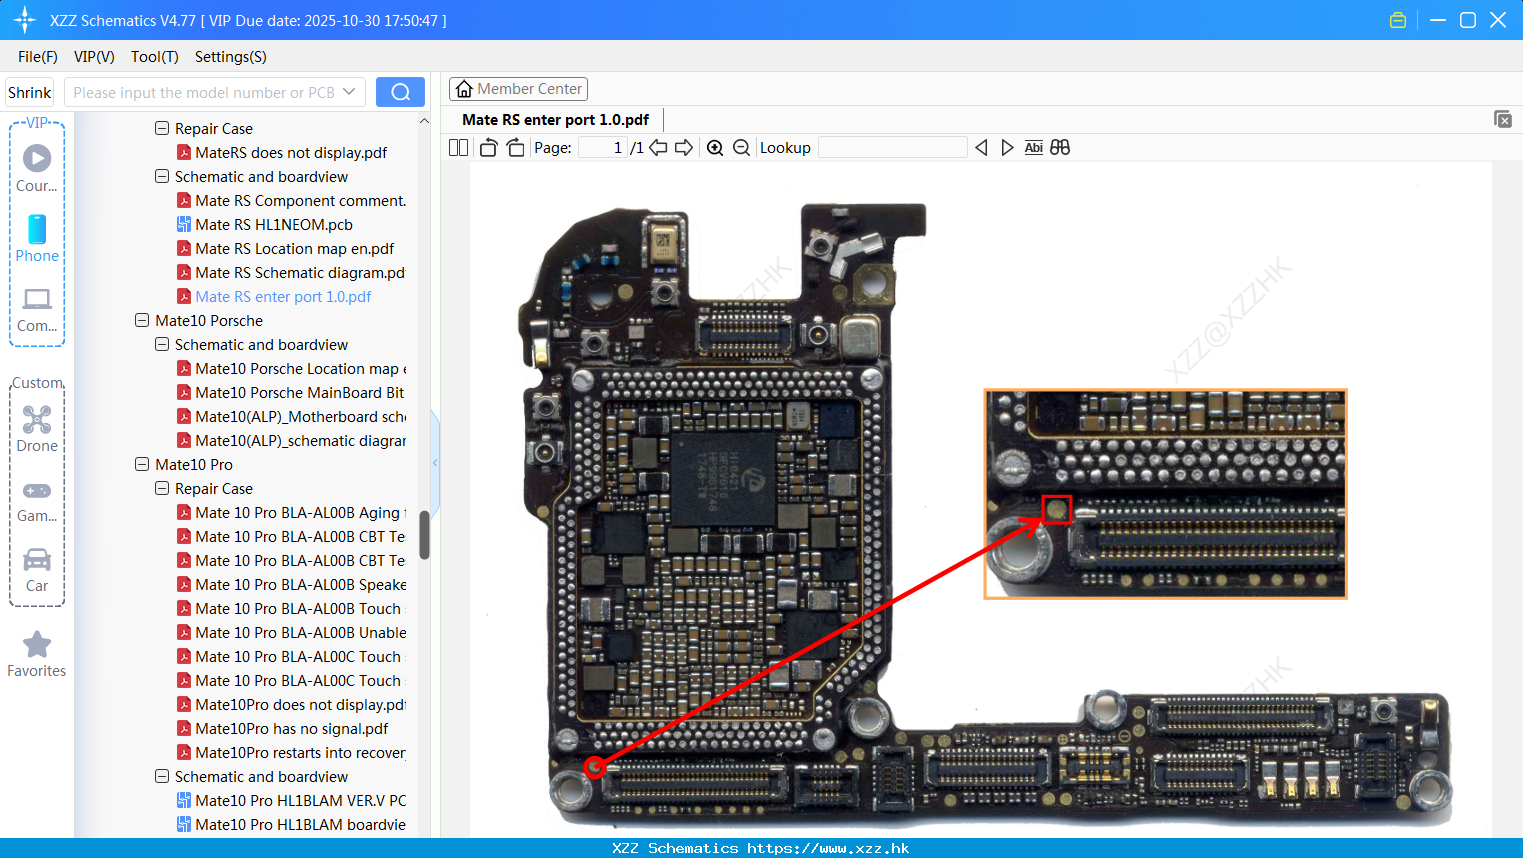
Task: Open the File(F) menu
Action: click(x=38, y=57)
